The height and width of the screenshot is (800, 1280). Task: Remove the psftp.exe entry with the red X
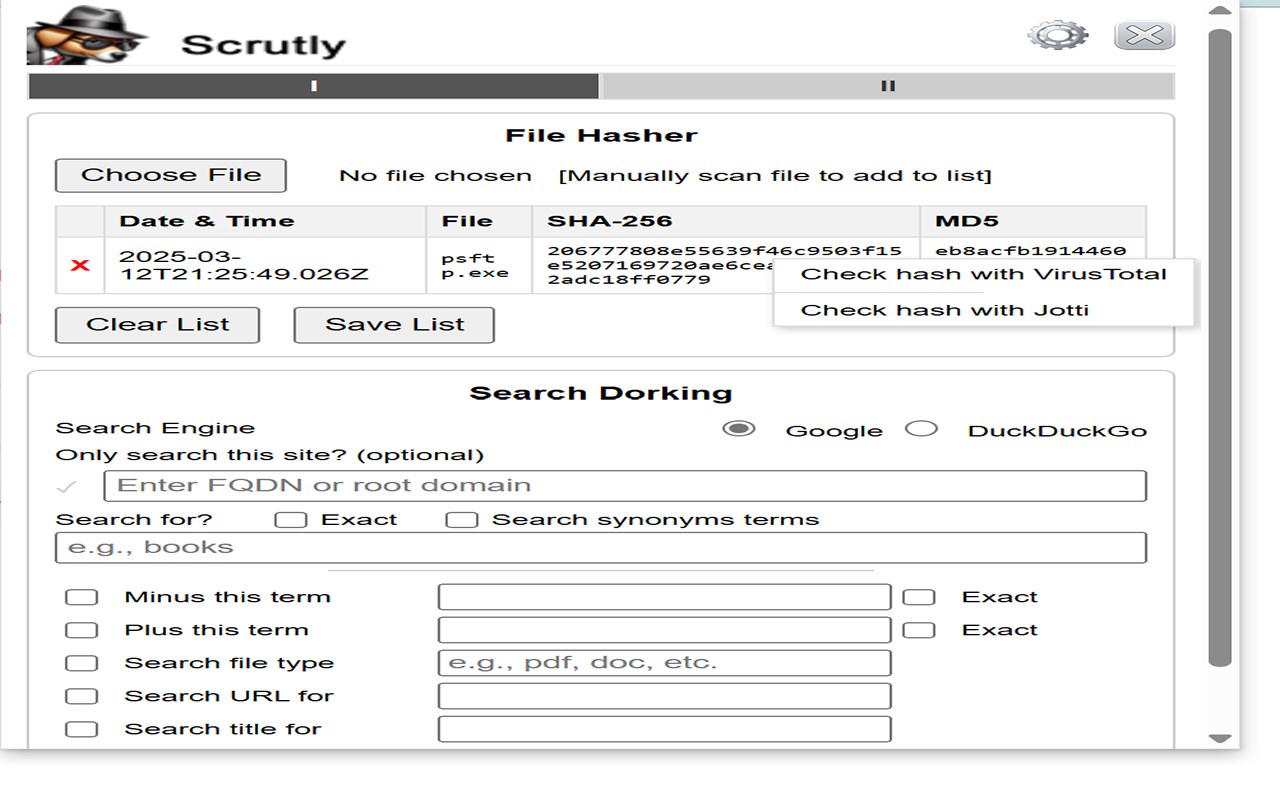80,265
